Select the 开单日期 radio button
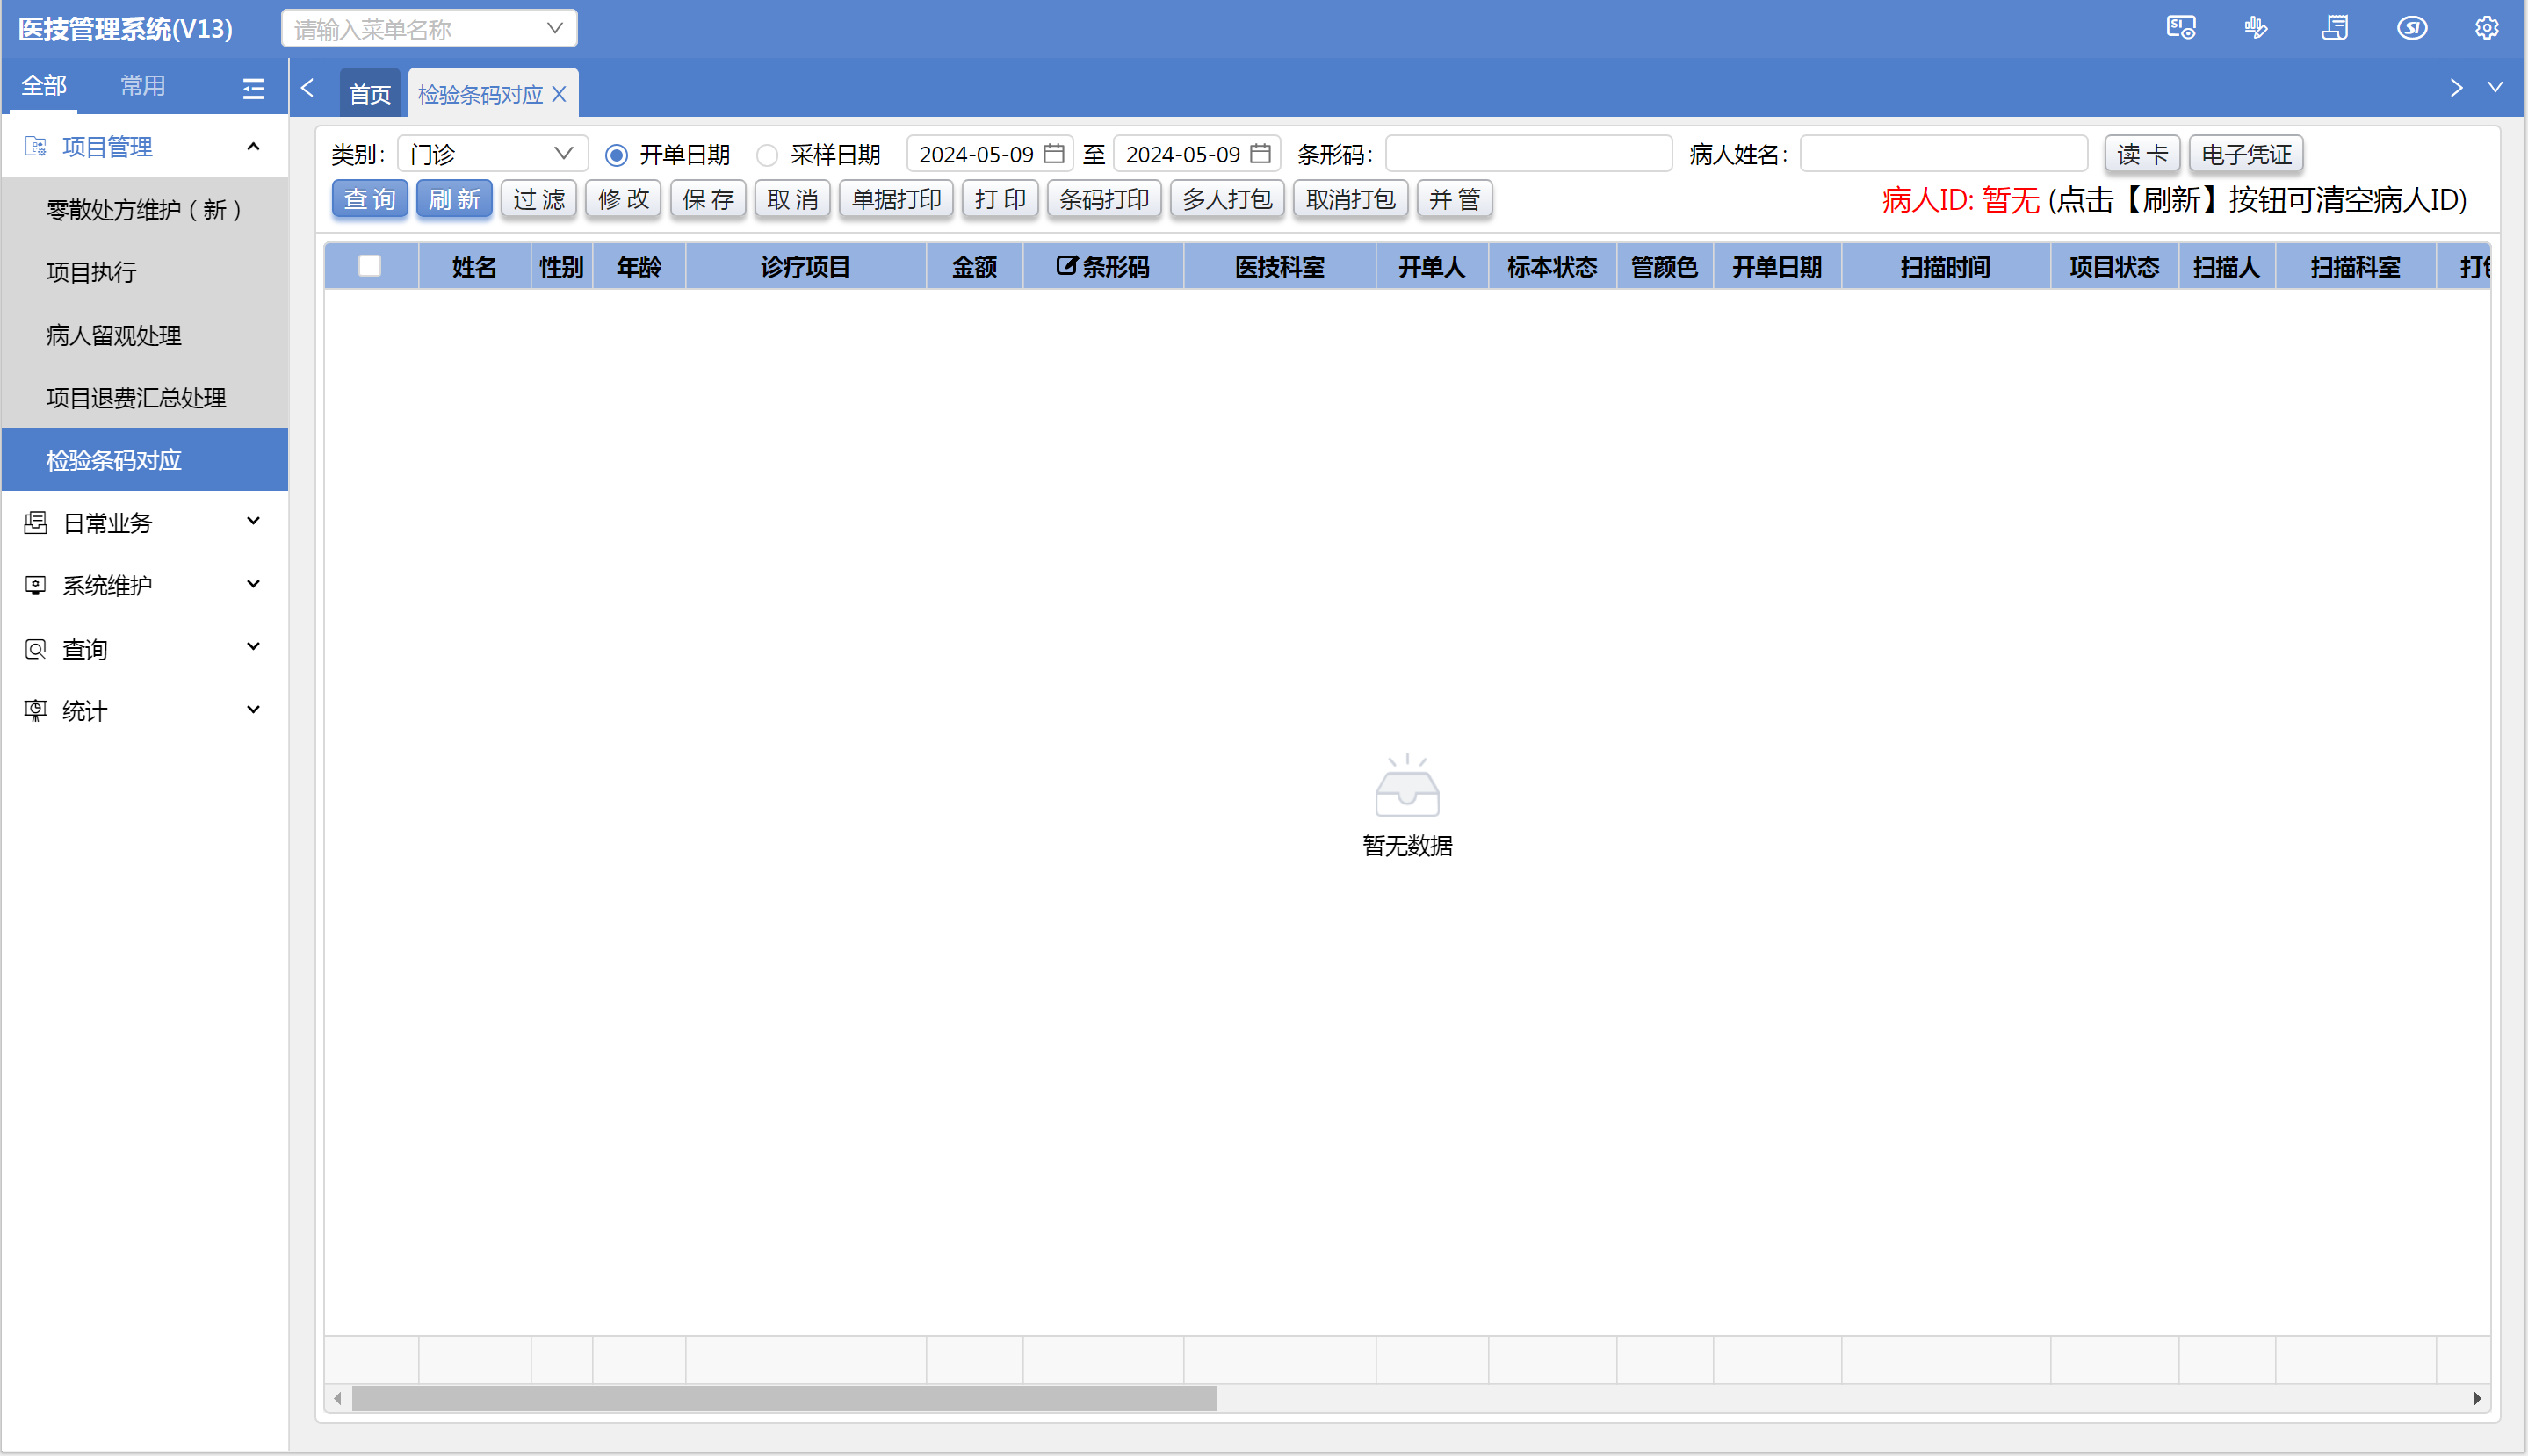This screenshot has width=2528, height=1456. (x=616, y=155)
